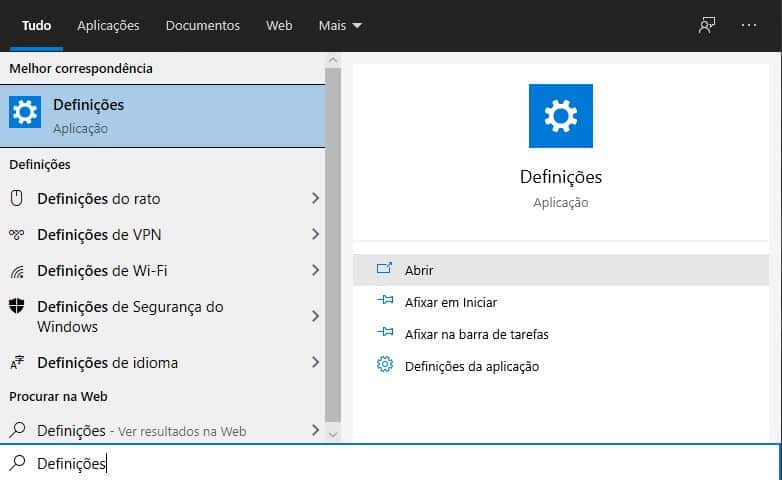The width and height of the screenshot is (782, 480).
Task: Click the search box containing Definições
Action: tap(390, 463)
